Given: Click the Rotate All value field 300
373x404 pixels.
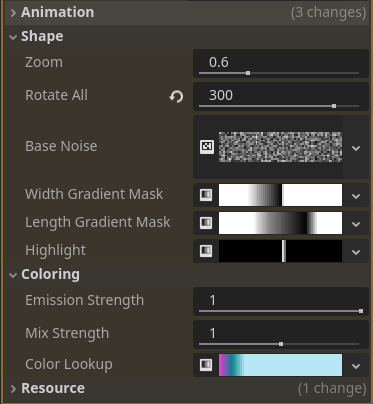Looking at the screenshot, I should (x=281, y=96).
